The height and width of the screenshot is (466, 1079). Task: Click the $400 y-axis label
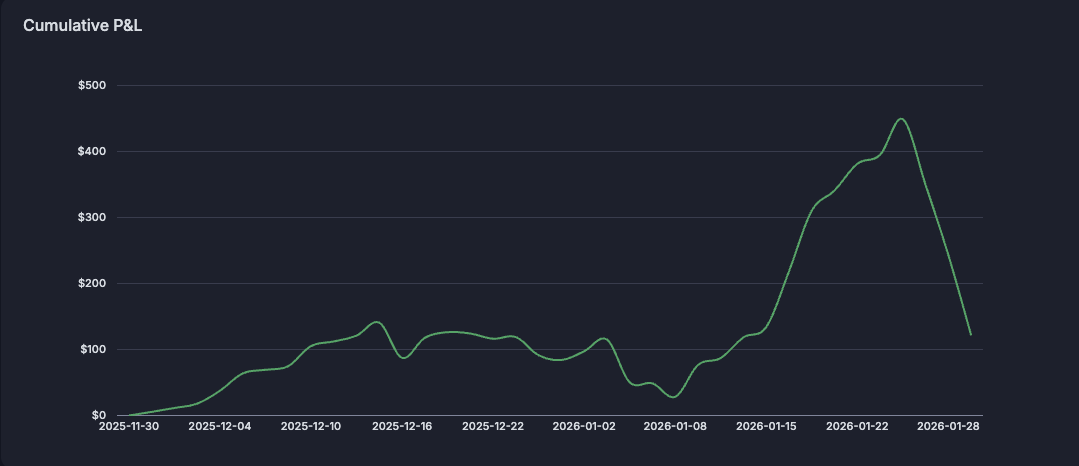(92, 151)
